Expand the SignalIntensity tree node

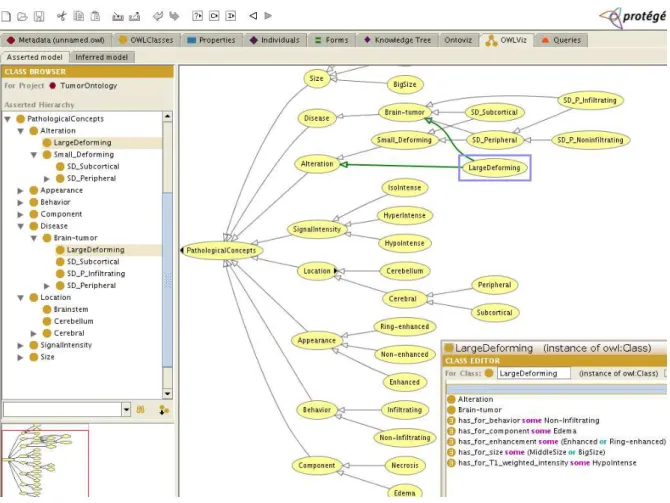click(20, 345)
